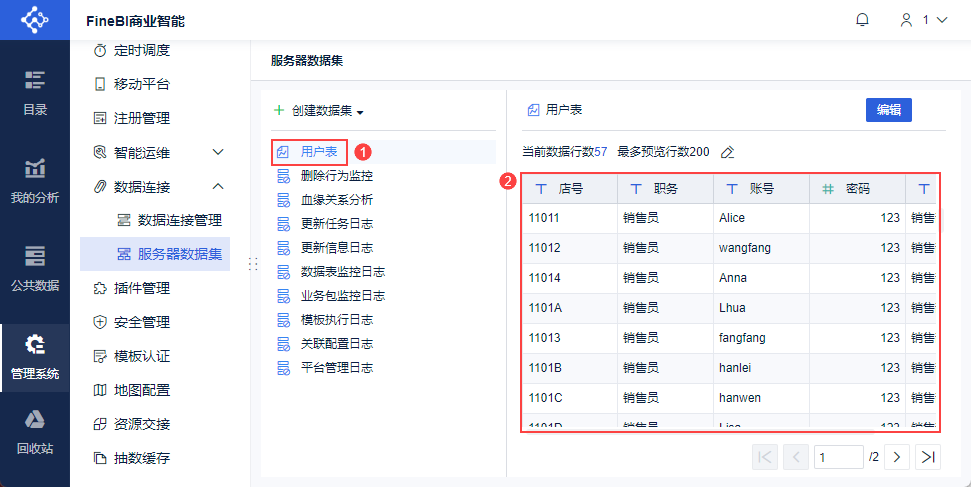Open the notification bell

862,20
